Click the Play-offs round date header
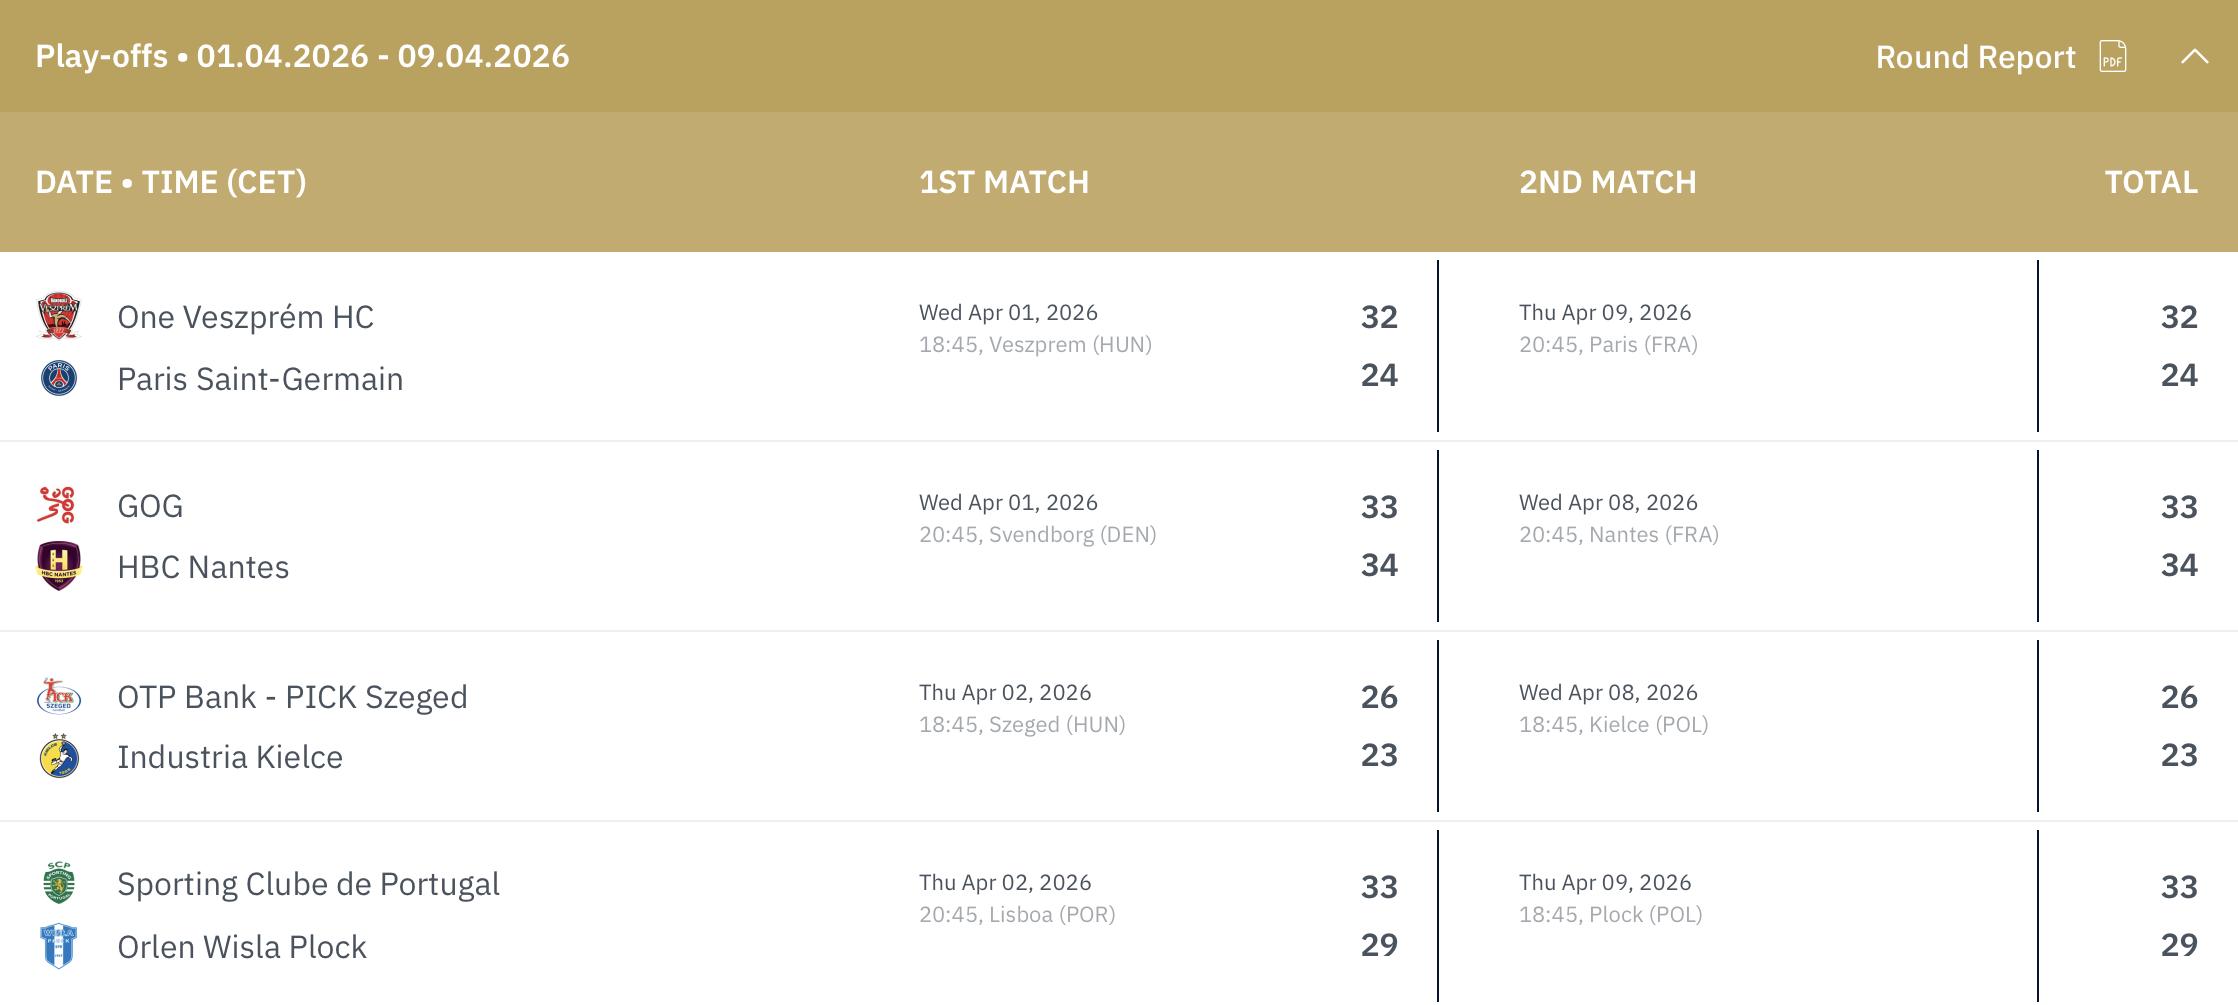The width and height of the screenshot is (2238, 1005). click(x=302, y=56)
